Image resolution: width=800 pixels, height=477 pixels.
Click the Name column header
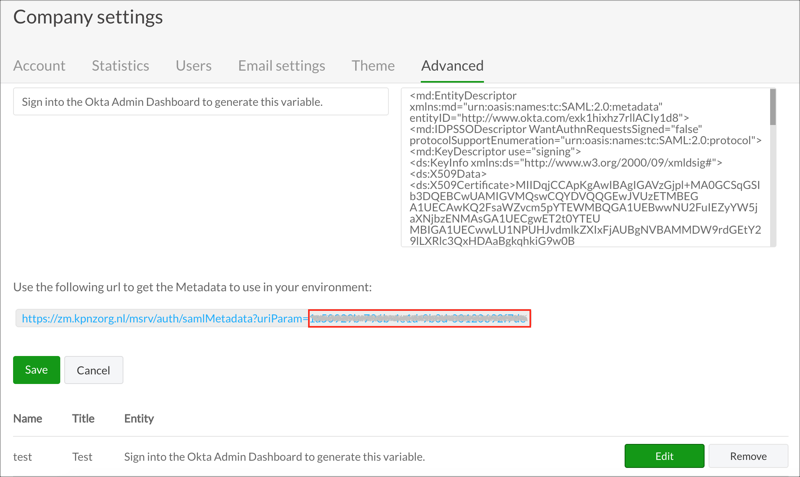(x=28, y=419)
